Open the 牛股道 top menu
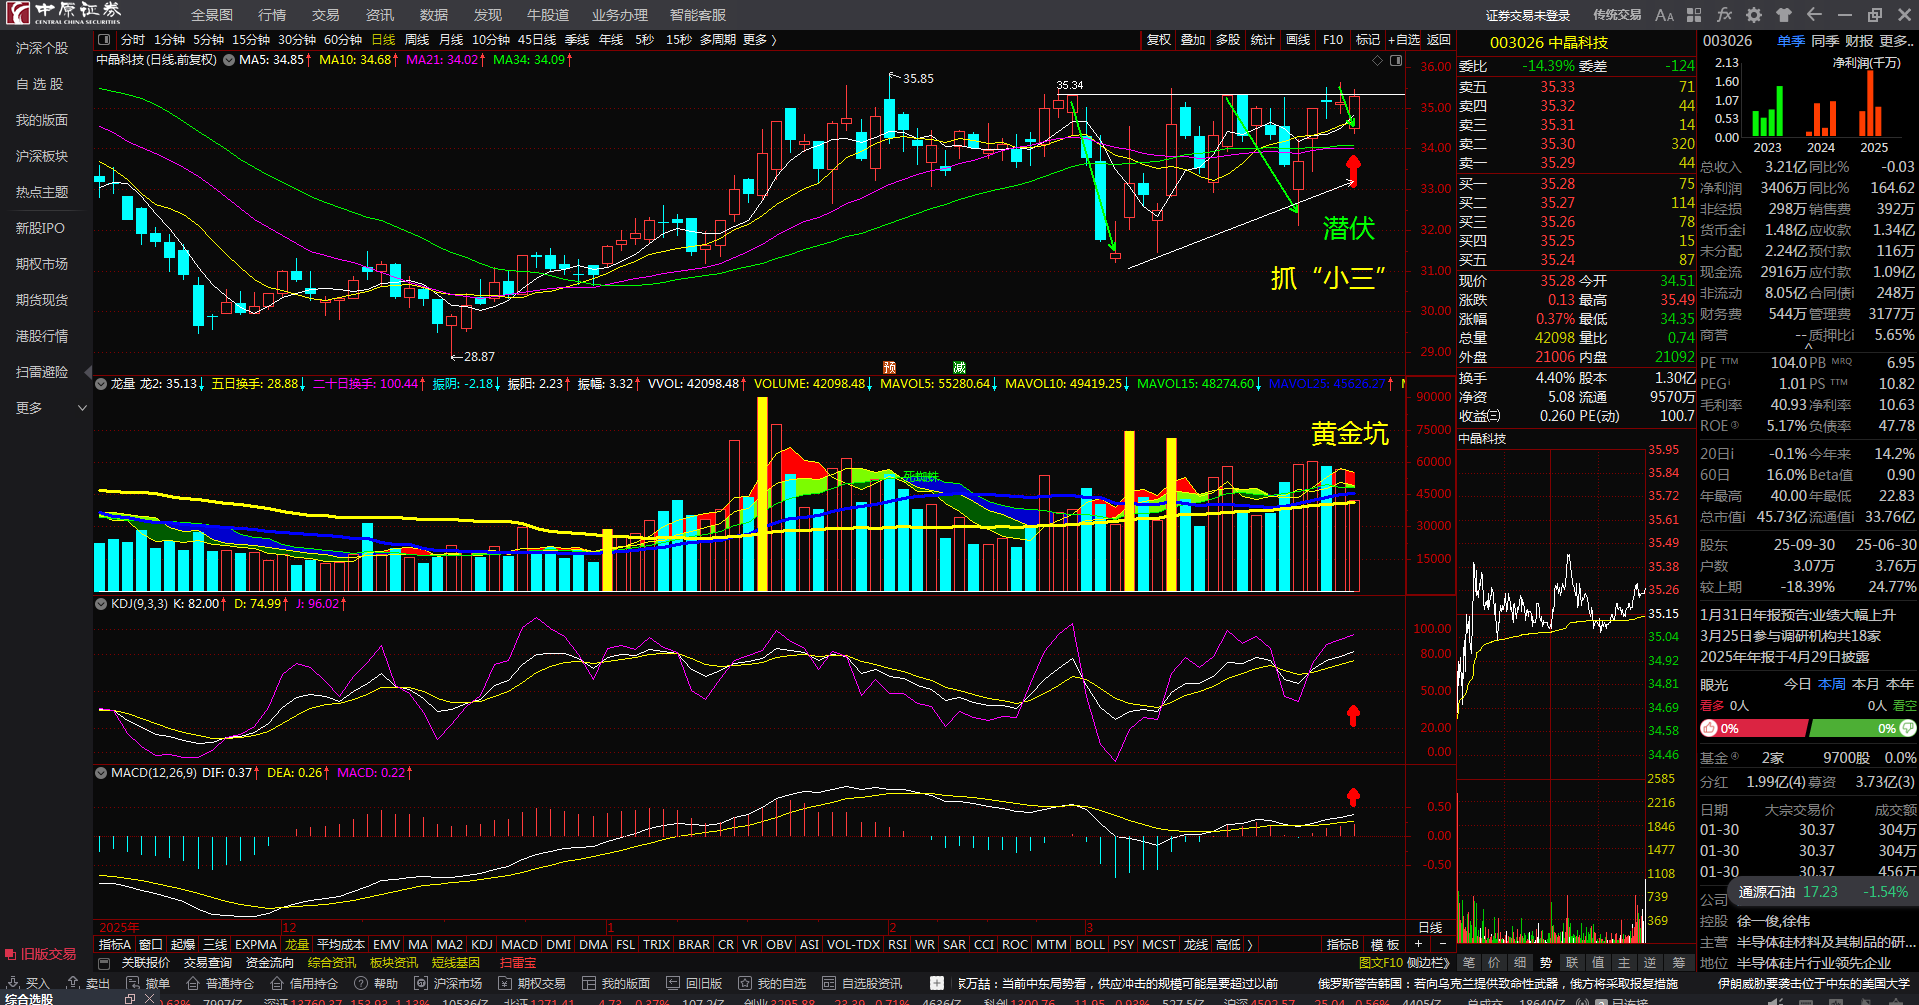The height and width of the screenshot is (1005, 1919). (x=548, y=15)
